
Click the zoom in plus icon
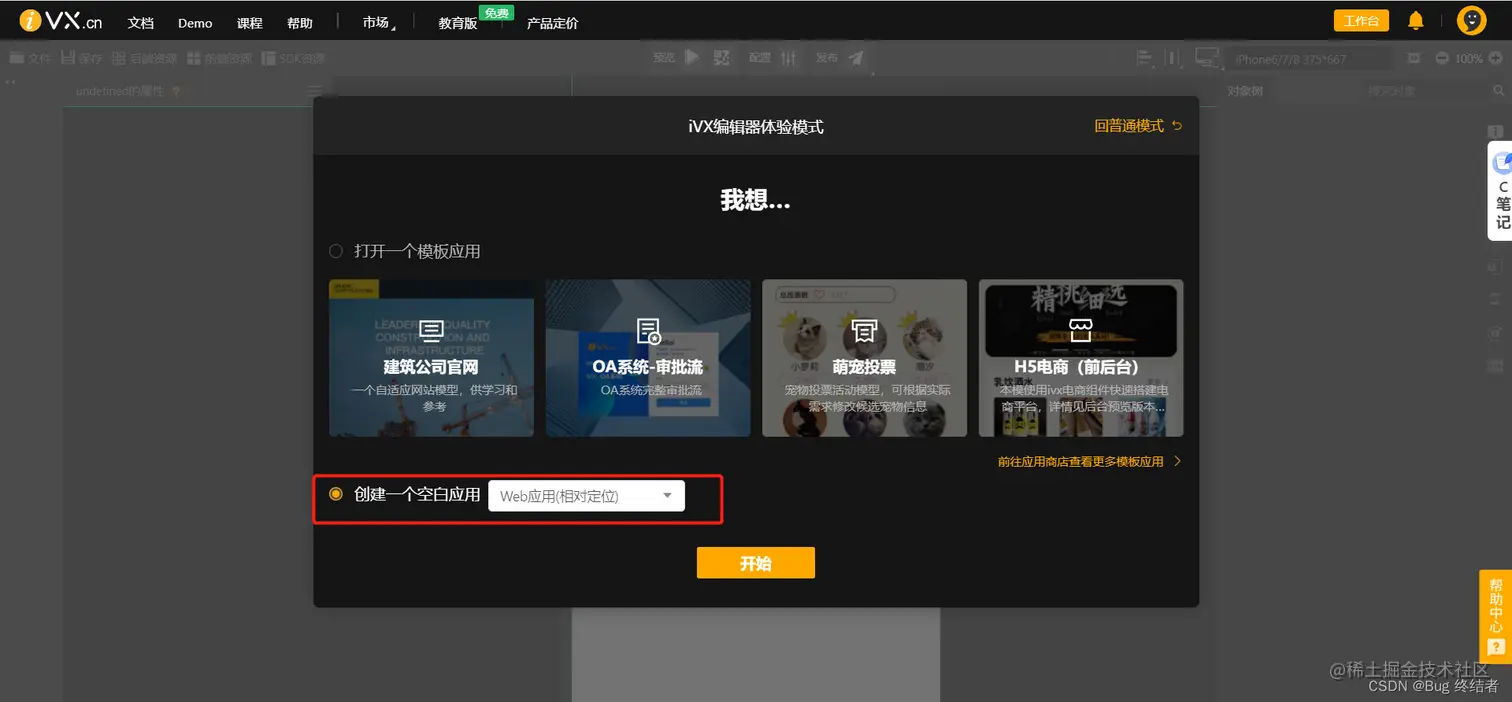[x=1497, y=58]
